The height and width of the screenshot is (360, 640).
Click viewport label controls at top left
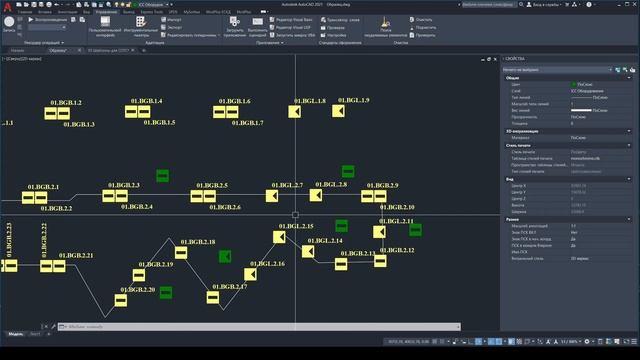22,59
